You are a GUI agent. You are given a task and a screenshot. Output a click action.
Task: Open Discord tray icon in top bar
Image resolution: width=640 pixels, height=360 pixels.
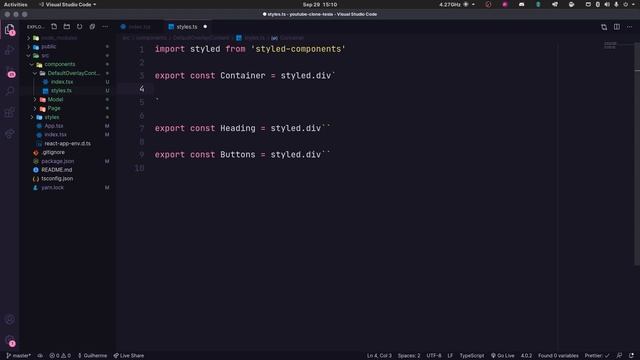click(522, 4)
